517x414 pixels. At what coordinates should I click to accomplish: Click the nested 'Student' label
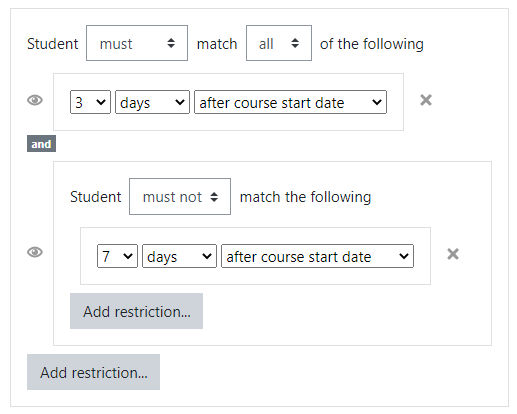[96, 197]
